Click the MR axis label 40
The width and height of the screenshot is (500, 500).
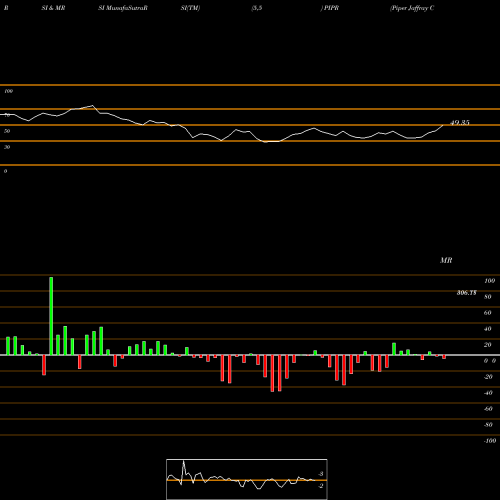(x=487, y=329)
